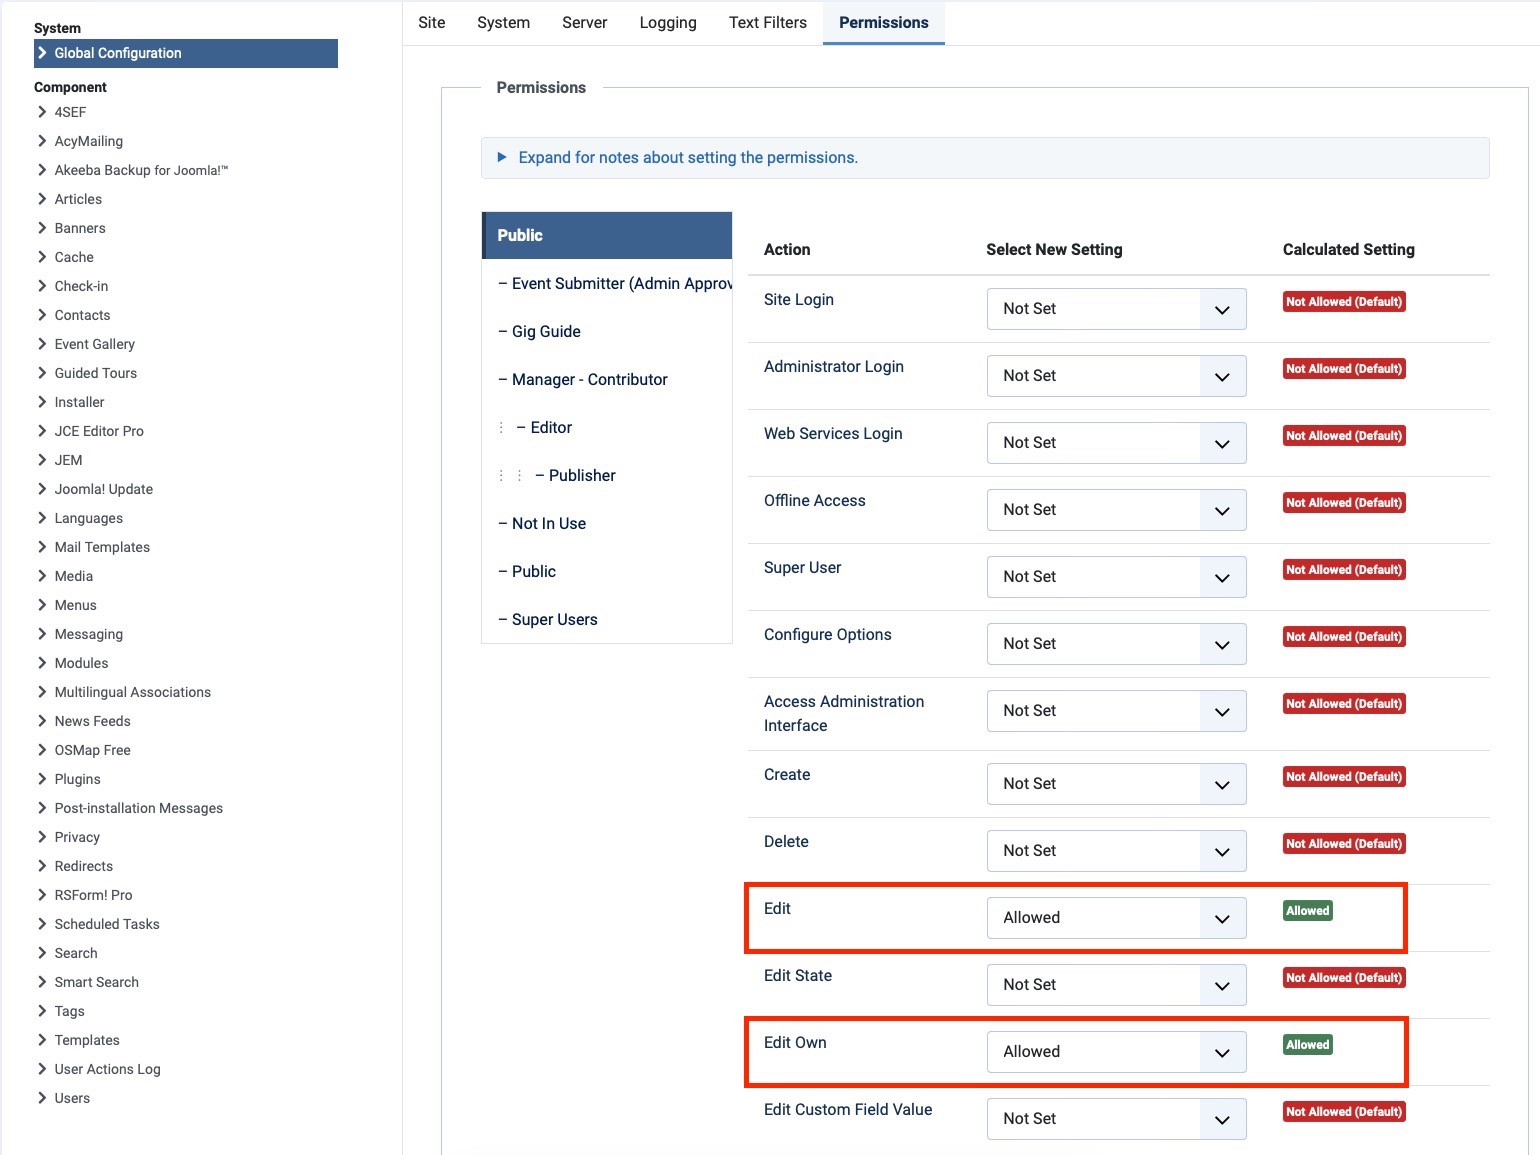Click chevron icon next to Akeeba Backup
Image resolution: width=1540 pixels, height=1155 pixels.
coord(42,170)
